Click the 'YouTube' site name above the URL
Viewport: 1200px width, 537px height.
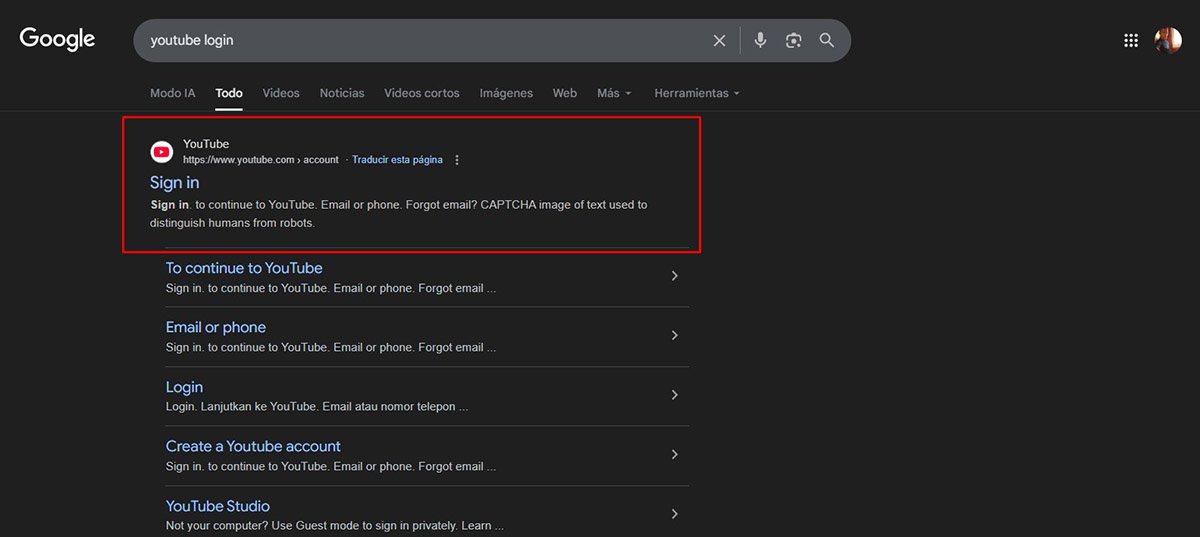point(206,144)
